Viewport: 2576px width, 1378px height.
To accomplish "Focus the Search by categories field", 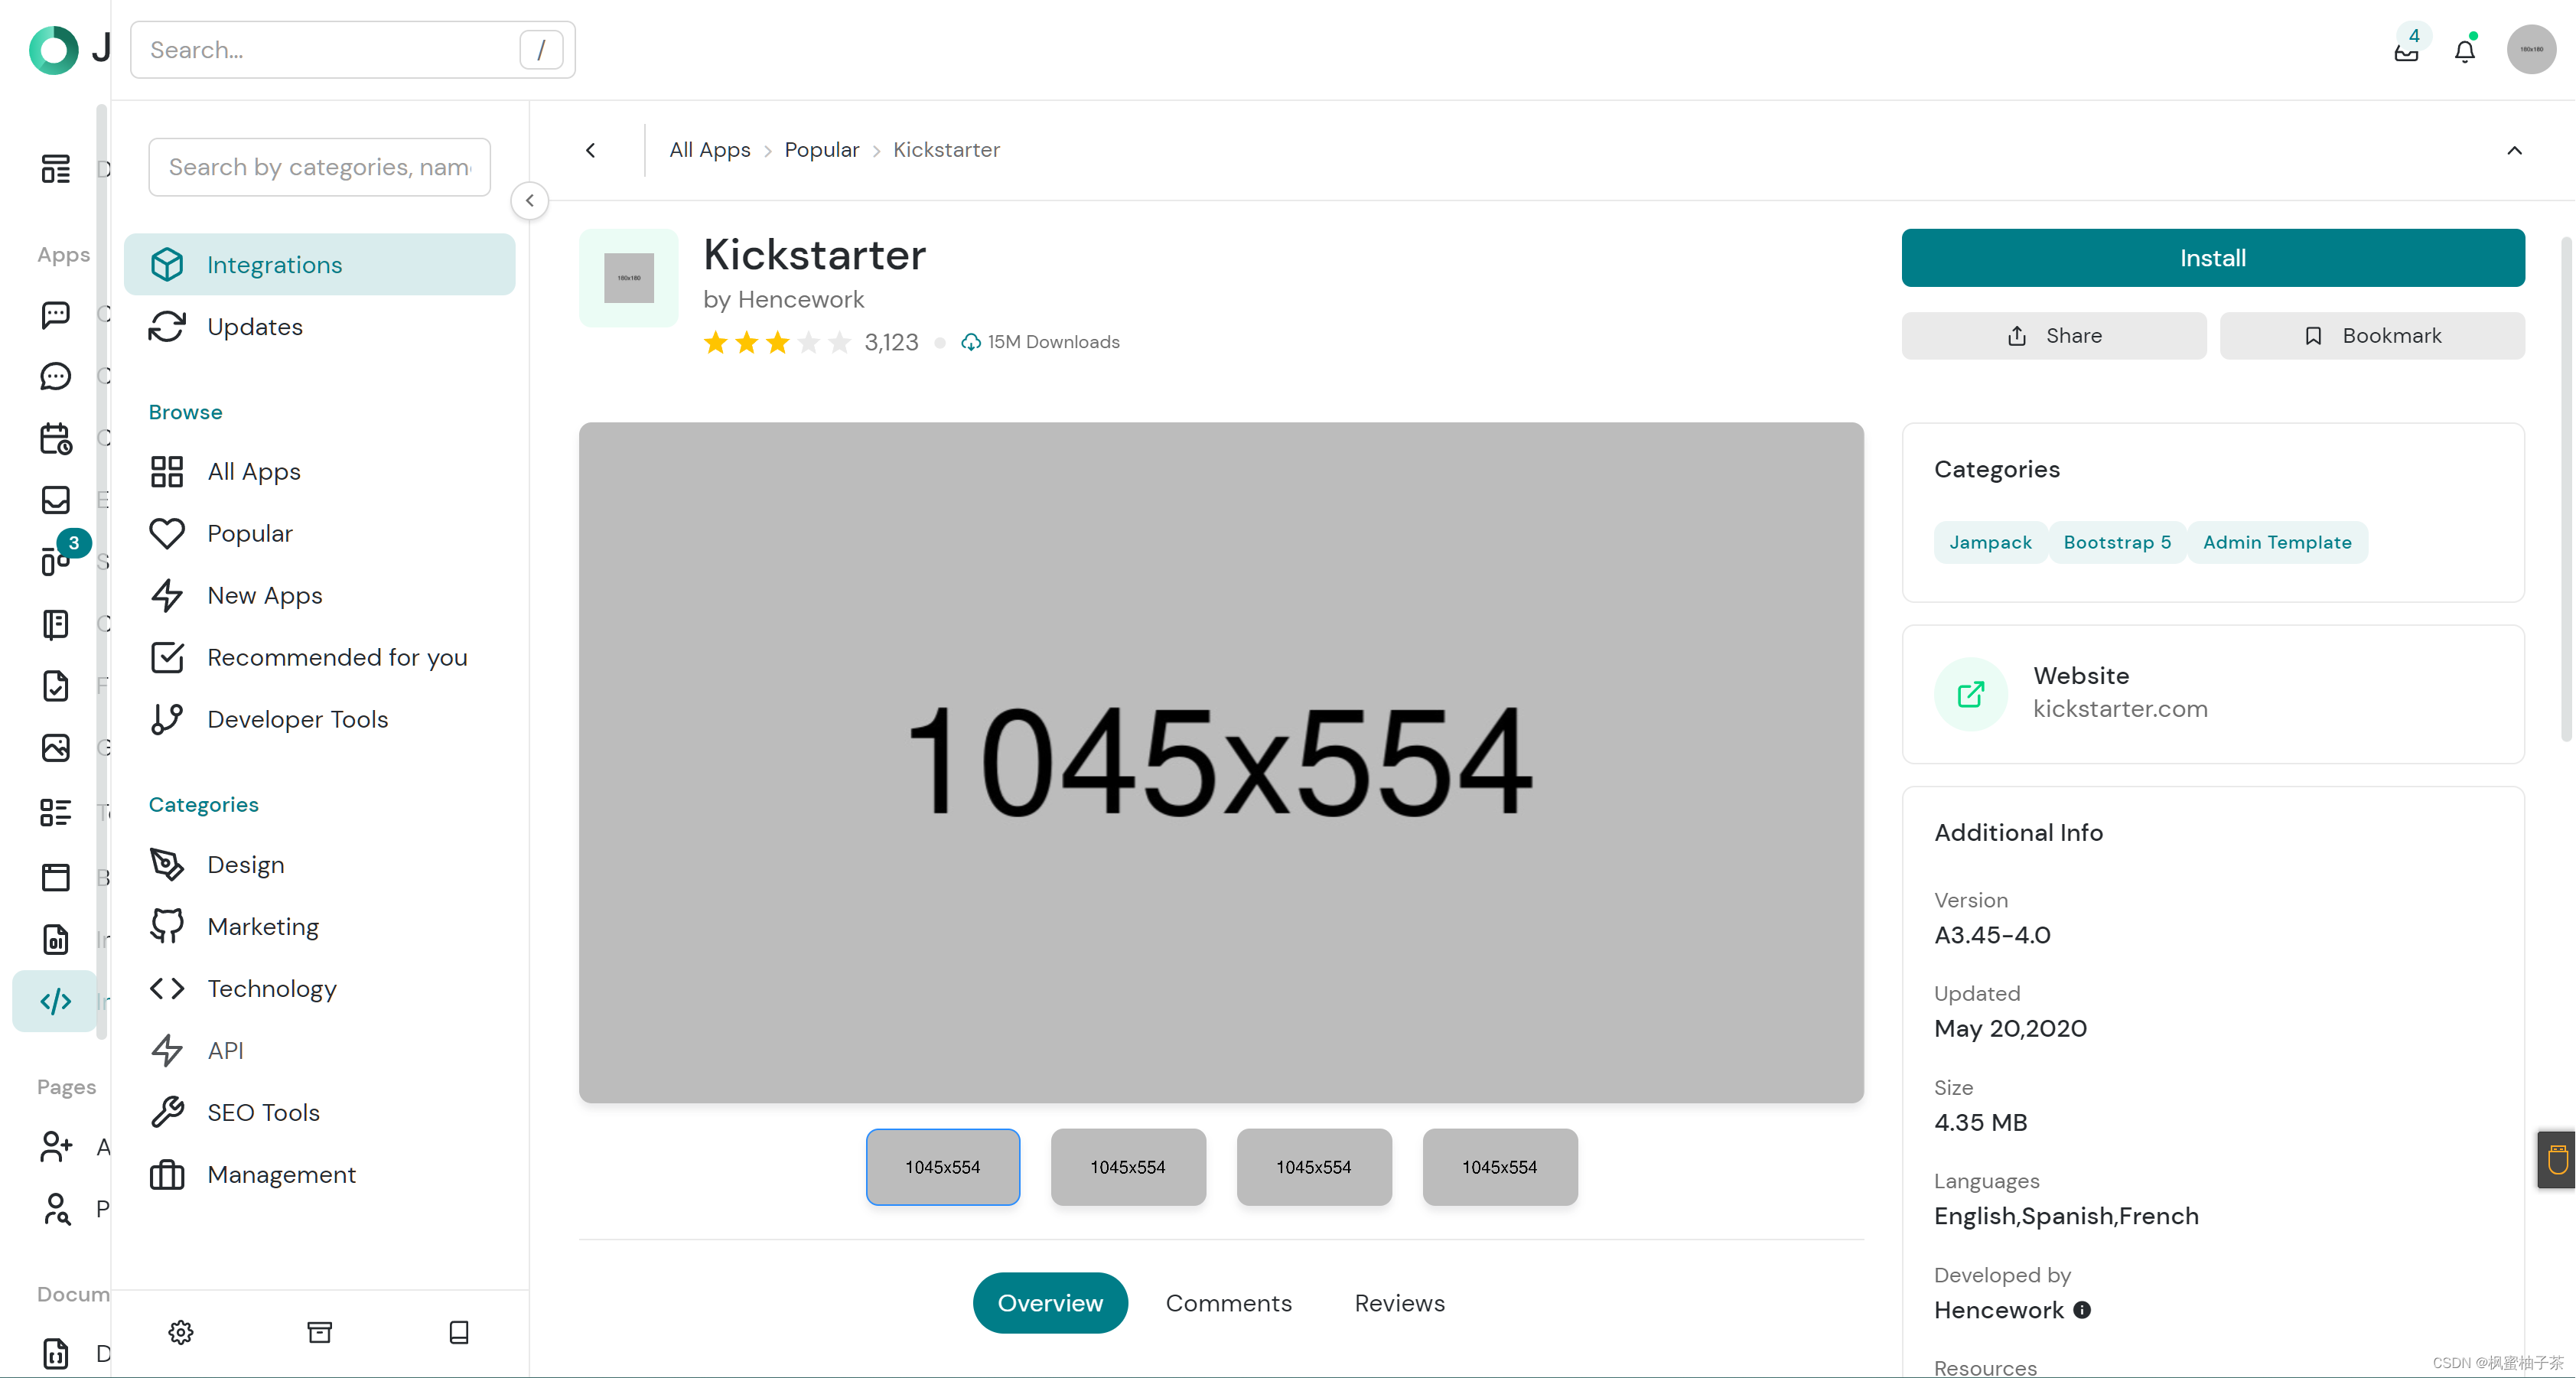I will click(x=320, y=167).
